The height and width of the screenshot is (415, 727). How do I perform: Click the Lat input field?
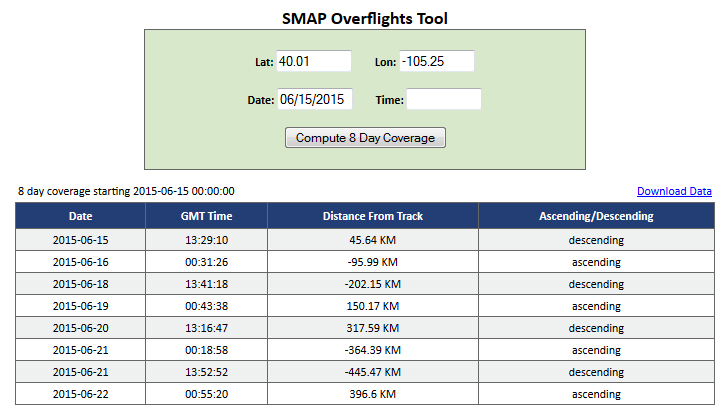pyautogui.click(x=314, y=61)
